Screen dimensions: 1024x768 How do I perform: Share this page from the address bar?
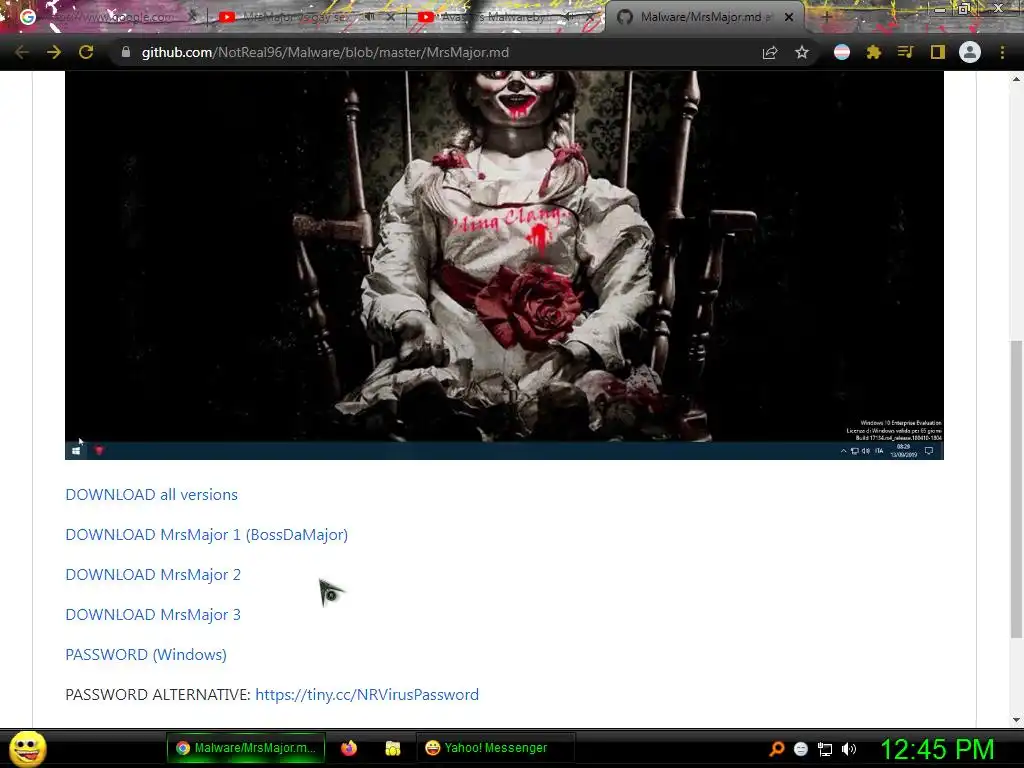tap(770, 52)
